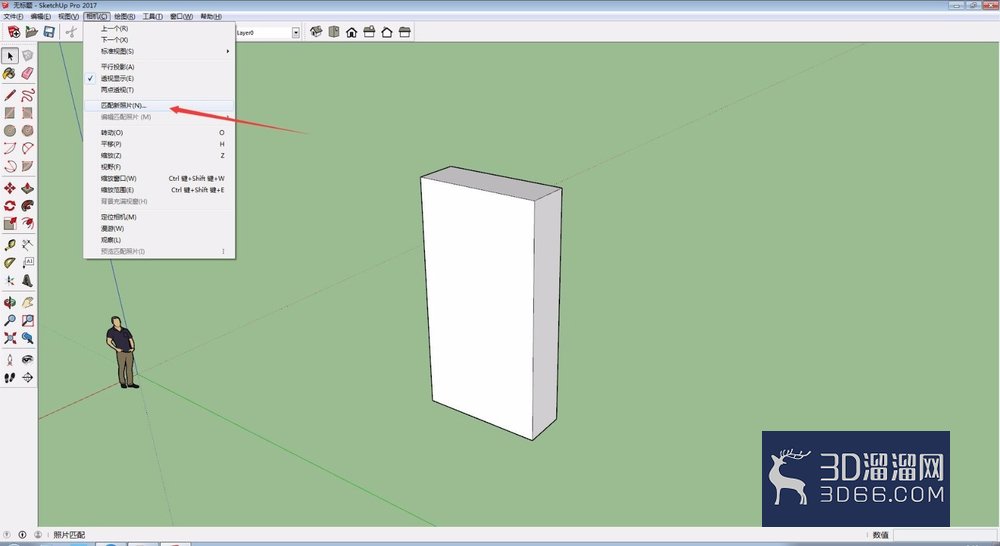Pick the Paint Bucket tool

(x=10, y=74)
